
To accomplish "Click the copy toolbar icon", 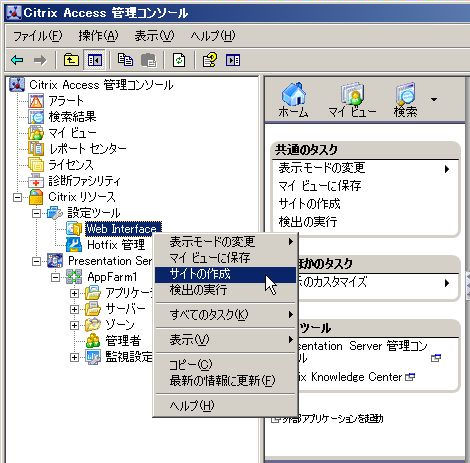I will tap(125, 60).
